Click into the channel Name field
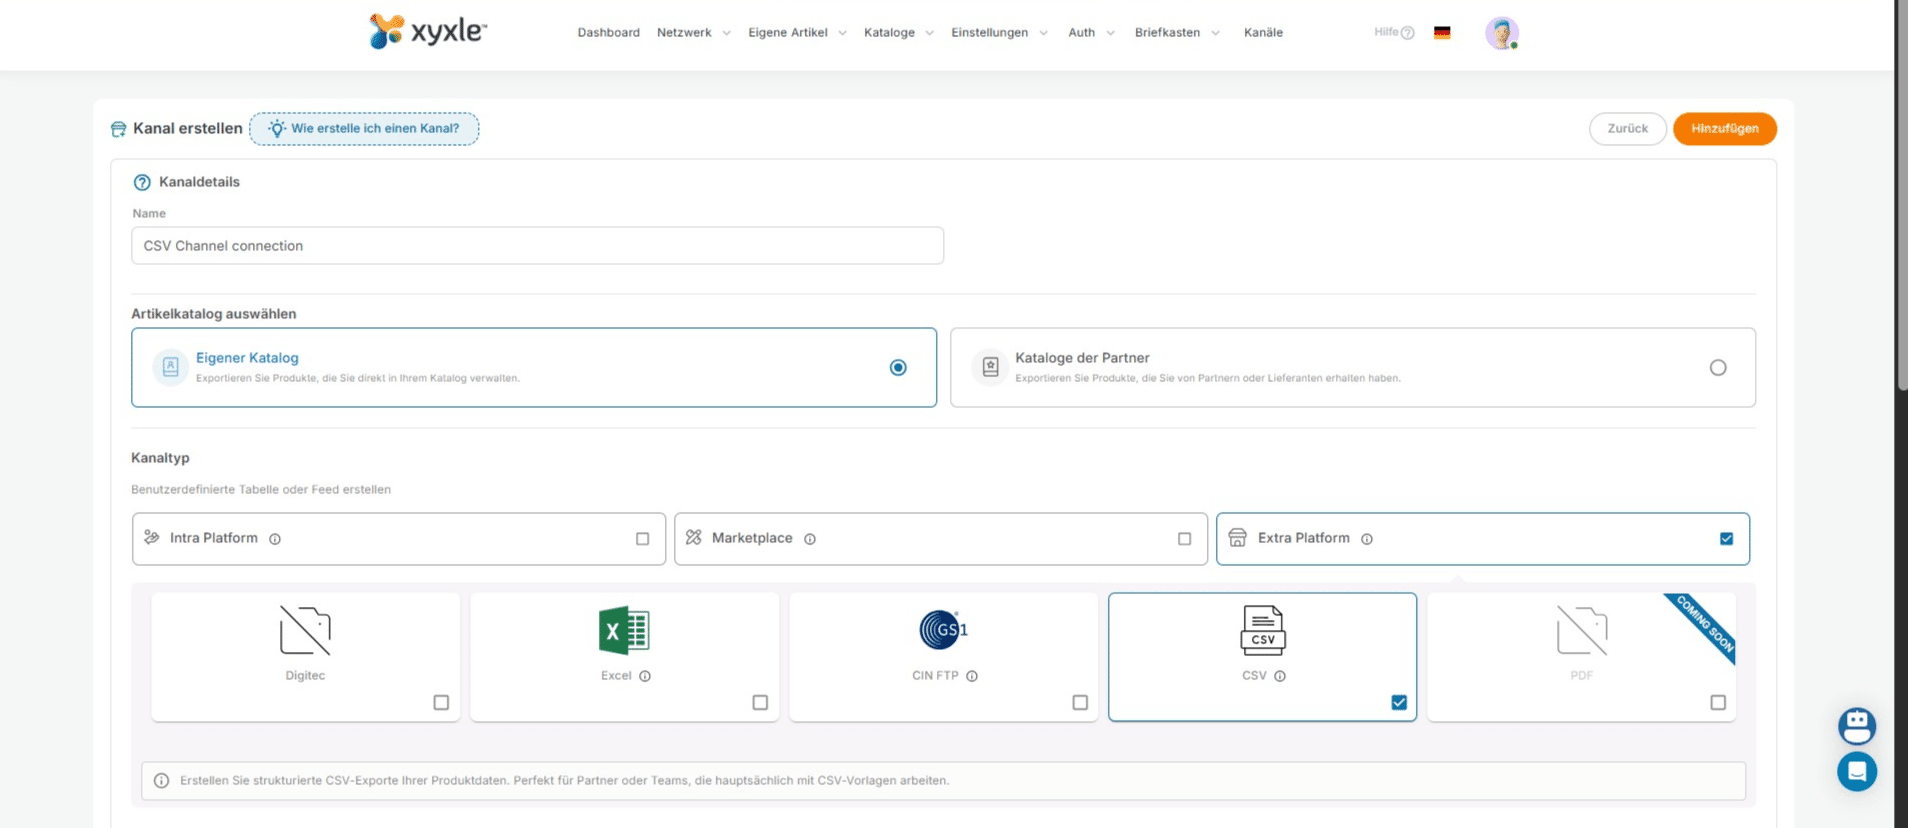Screen dimensions: 1908x828 click(537, 246)
